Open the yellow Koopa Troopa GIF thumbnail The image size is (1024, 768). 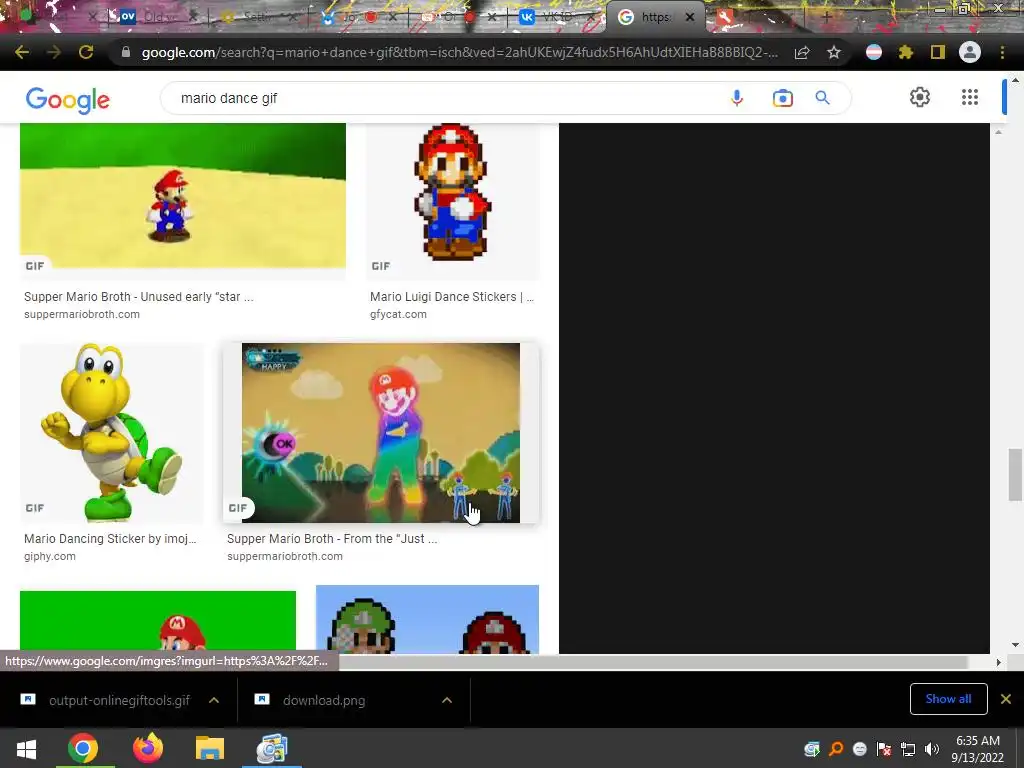click(112, 433)
